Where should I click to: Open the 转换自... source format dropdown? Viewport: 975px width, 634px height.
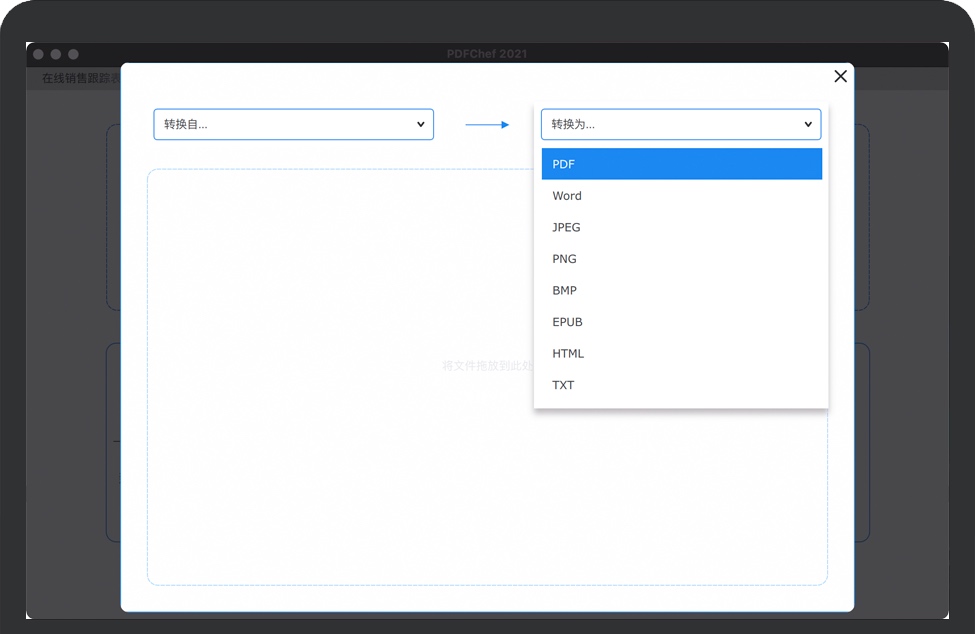tap(292, 124)
